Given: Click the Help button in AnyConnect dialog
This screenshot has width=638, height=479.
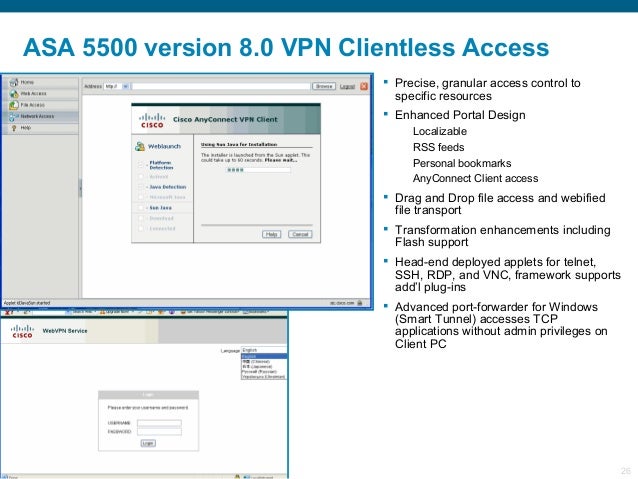Looking at the screenshot, I should point(271,234).
